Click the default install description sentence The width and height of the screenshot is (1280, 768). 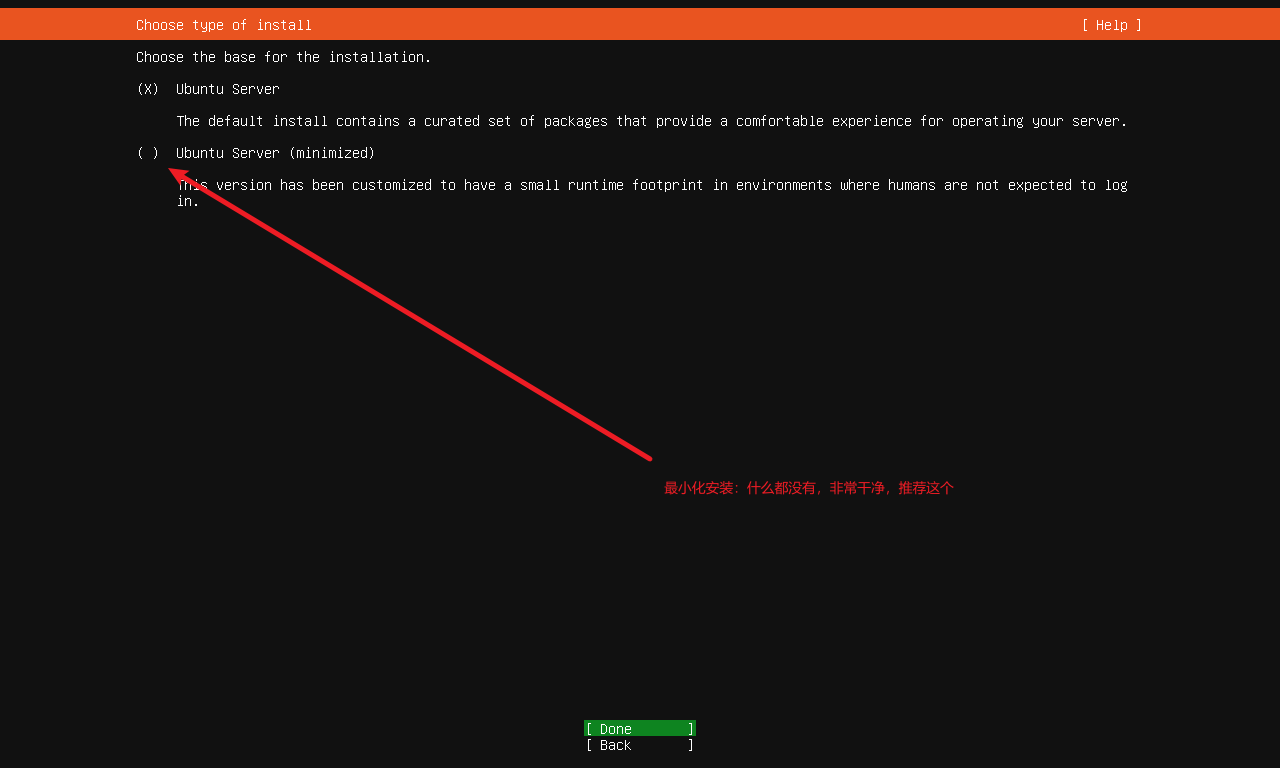[651, 121]
